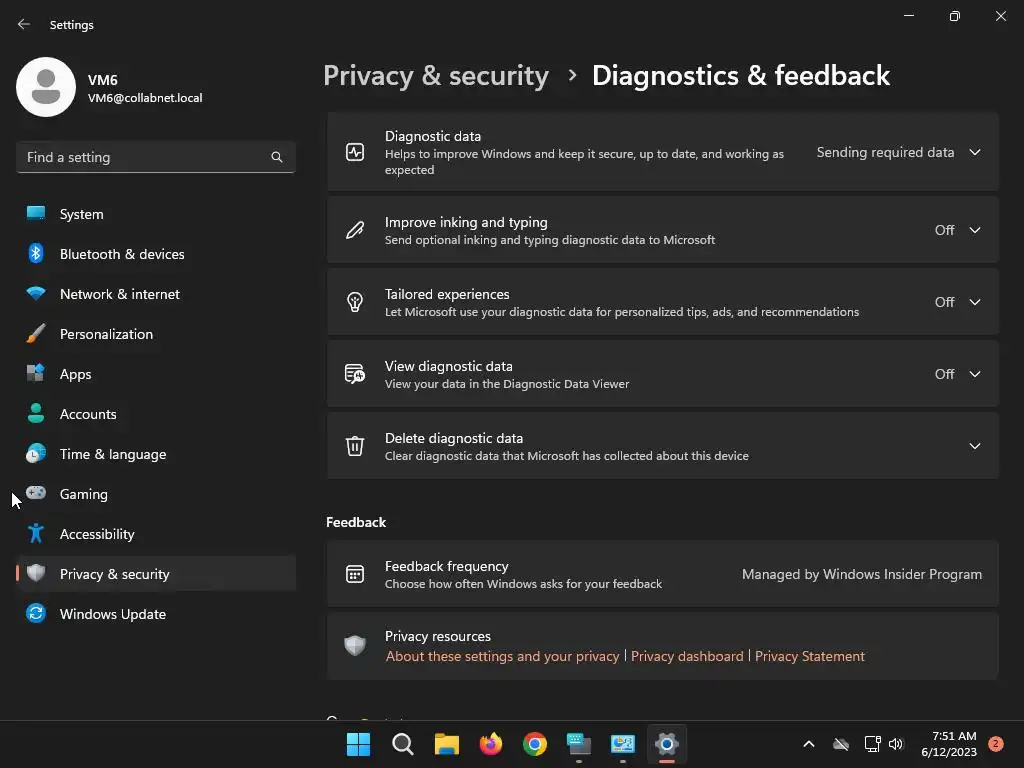Viewport: 1024px width, 768px height.
Task: Click the Privacy resources shield icon
Action: [x=355, y=645]
